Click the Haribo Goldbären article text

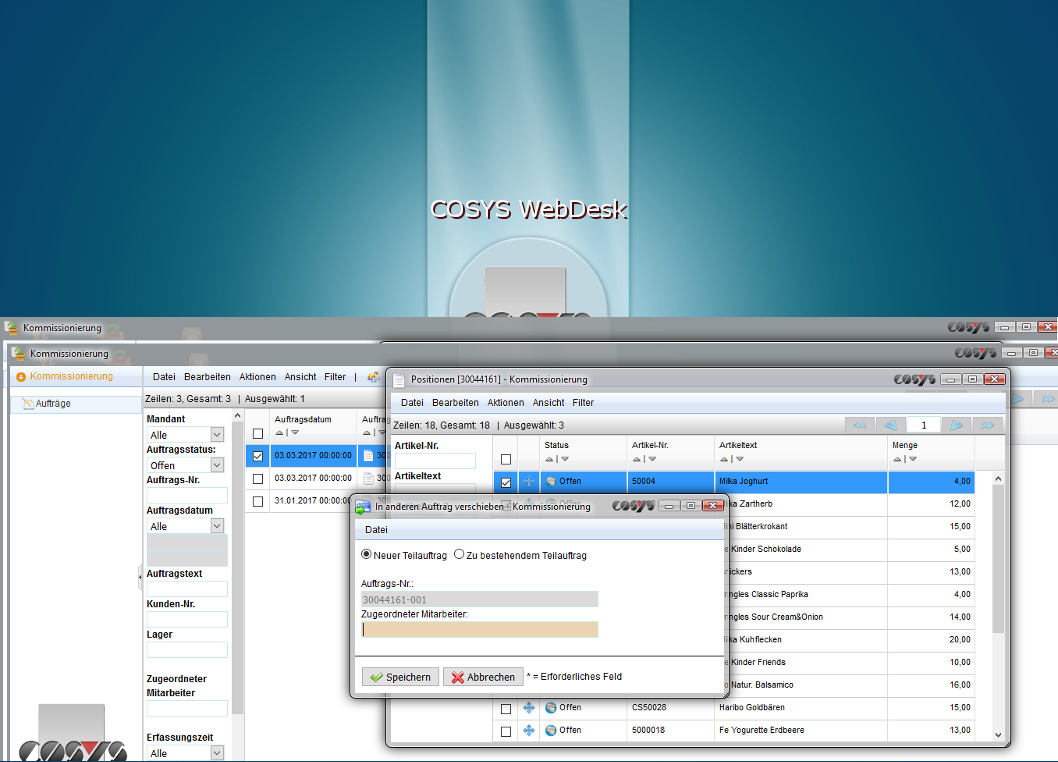(x=752, y=707)
